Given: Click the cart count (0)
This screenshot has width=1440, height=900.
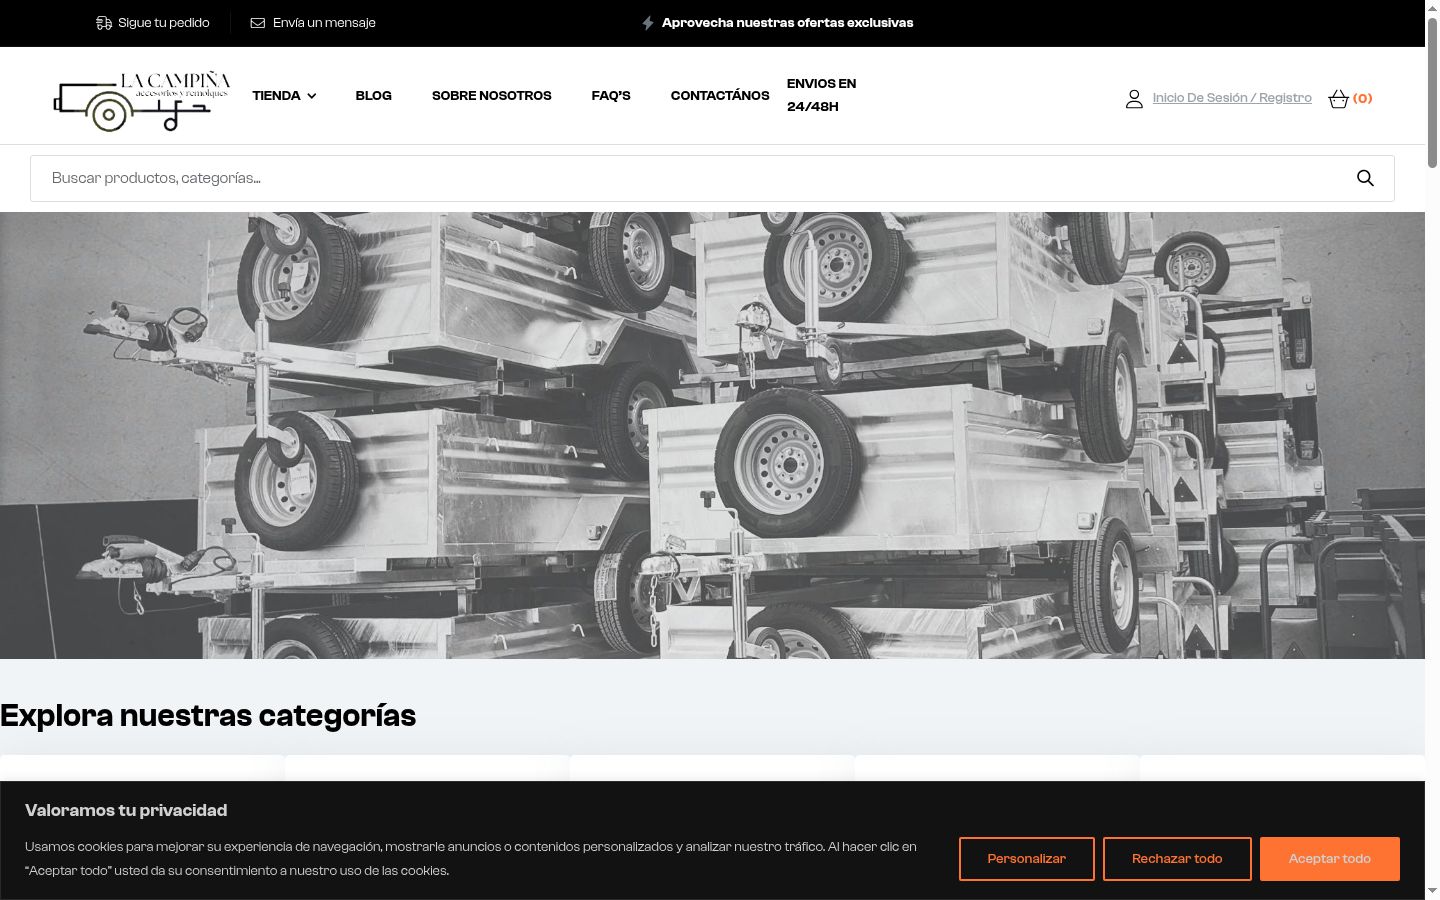Looking at the screenshot, I should (x=1362, y=98).
